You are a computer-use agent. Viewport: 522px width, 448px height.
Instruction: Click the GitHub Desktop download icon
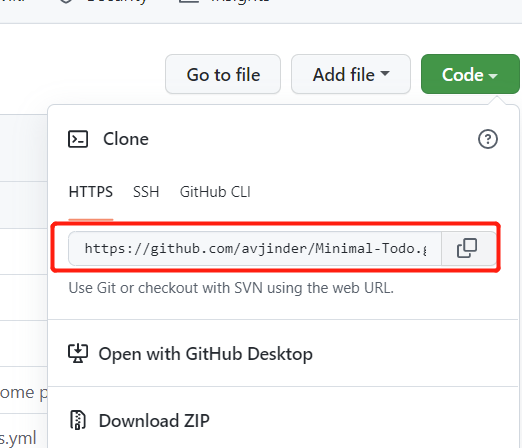(78, 353)
